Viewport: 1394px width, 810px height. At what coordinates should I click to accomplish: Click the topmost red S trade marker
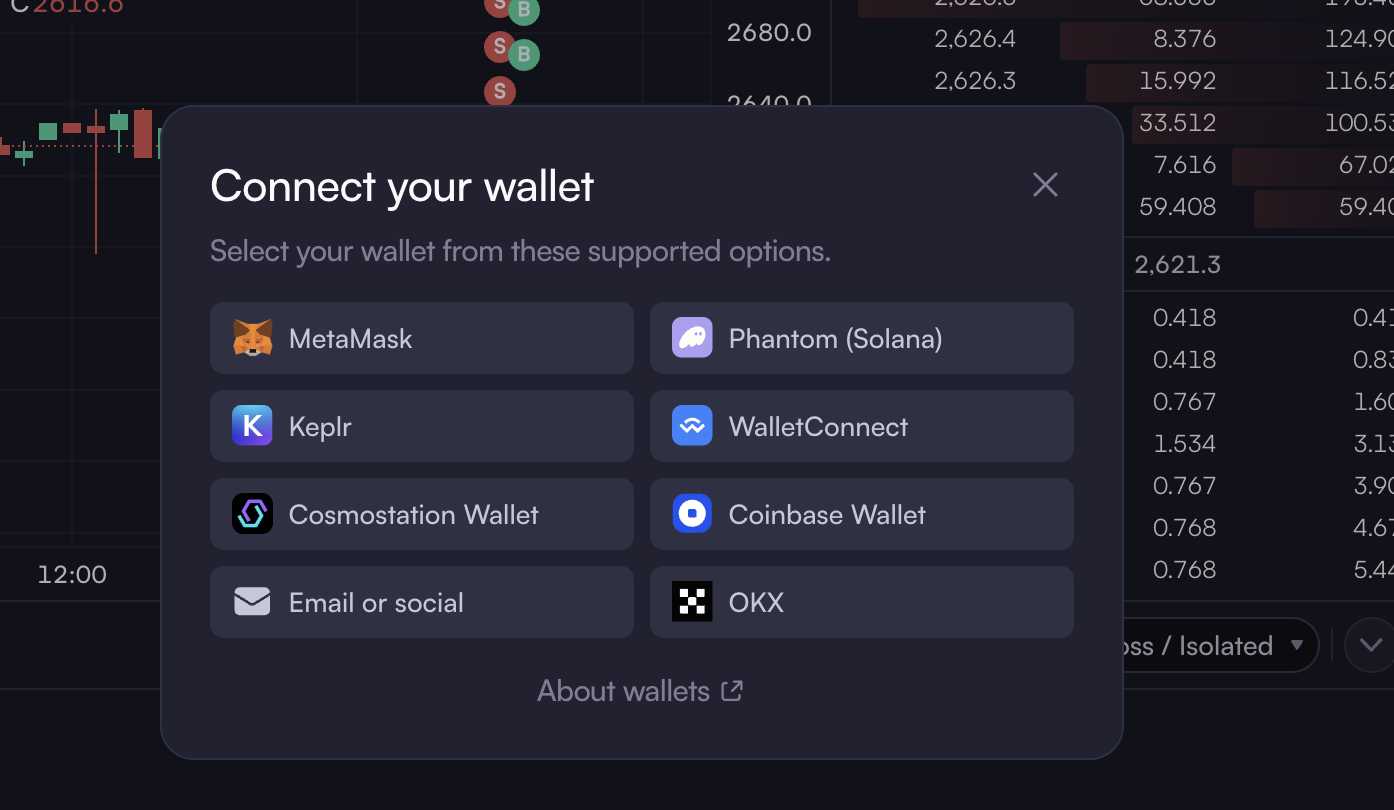pos(498,5)
